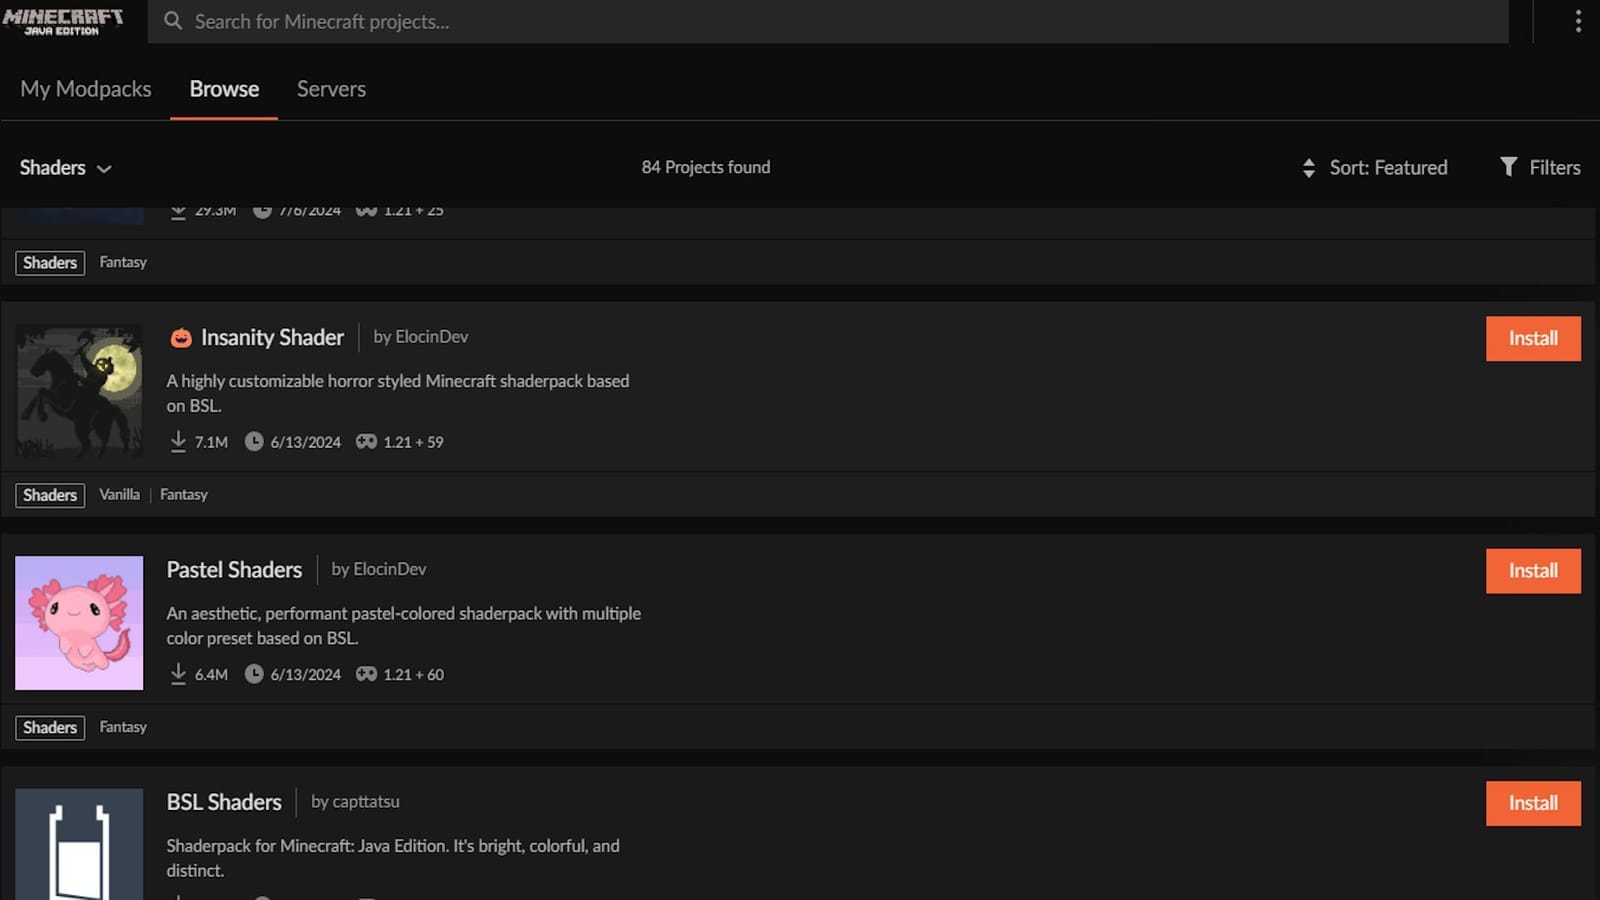
Task: Switch to the My Modpacks tab
Action: [85, 88]
